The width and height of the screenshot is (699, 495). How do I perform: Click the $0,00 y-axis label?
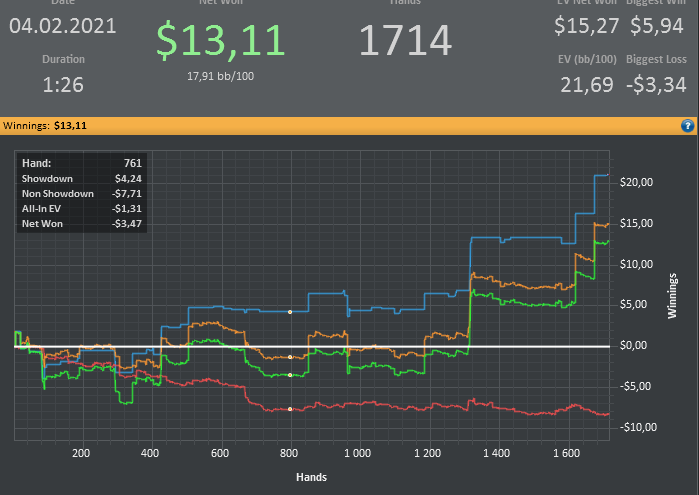tap(633, 346)
